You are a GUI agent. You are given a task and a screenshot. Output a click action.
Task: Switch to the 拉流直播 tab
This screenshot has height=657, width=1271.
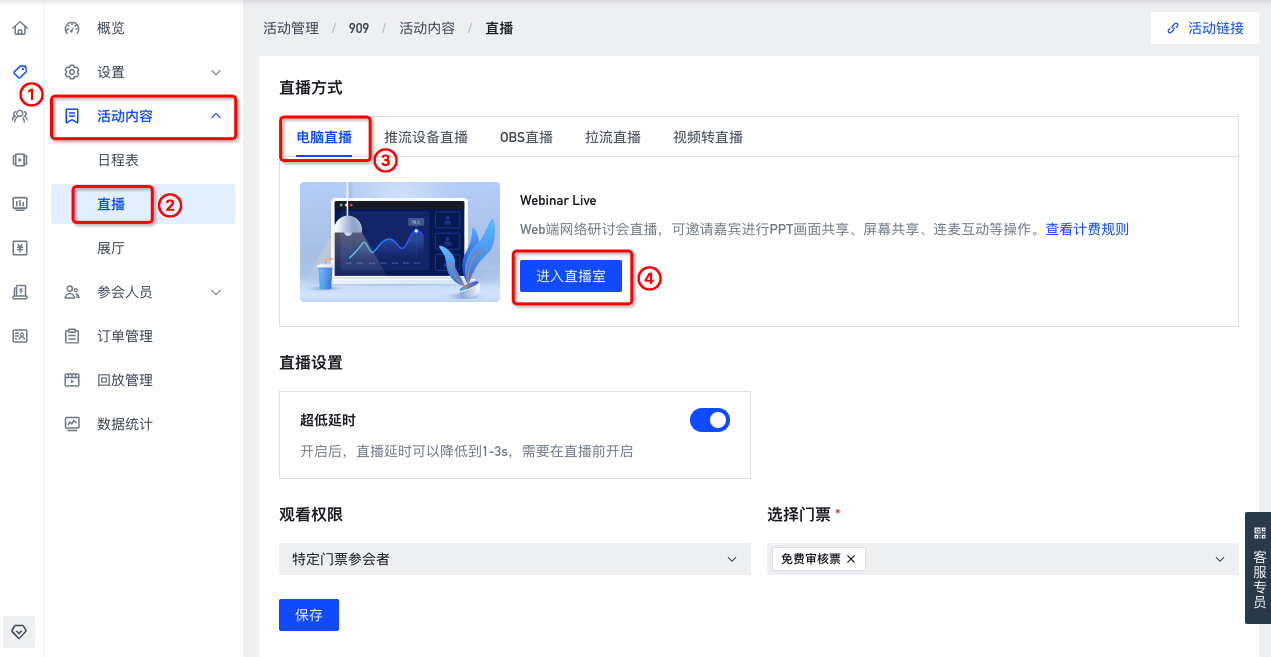[613, 137]
